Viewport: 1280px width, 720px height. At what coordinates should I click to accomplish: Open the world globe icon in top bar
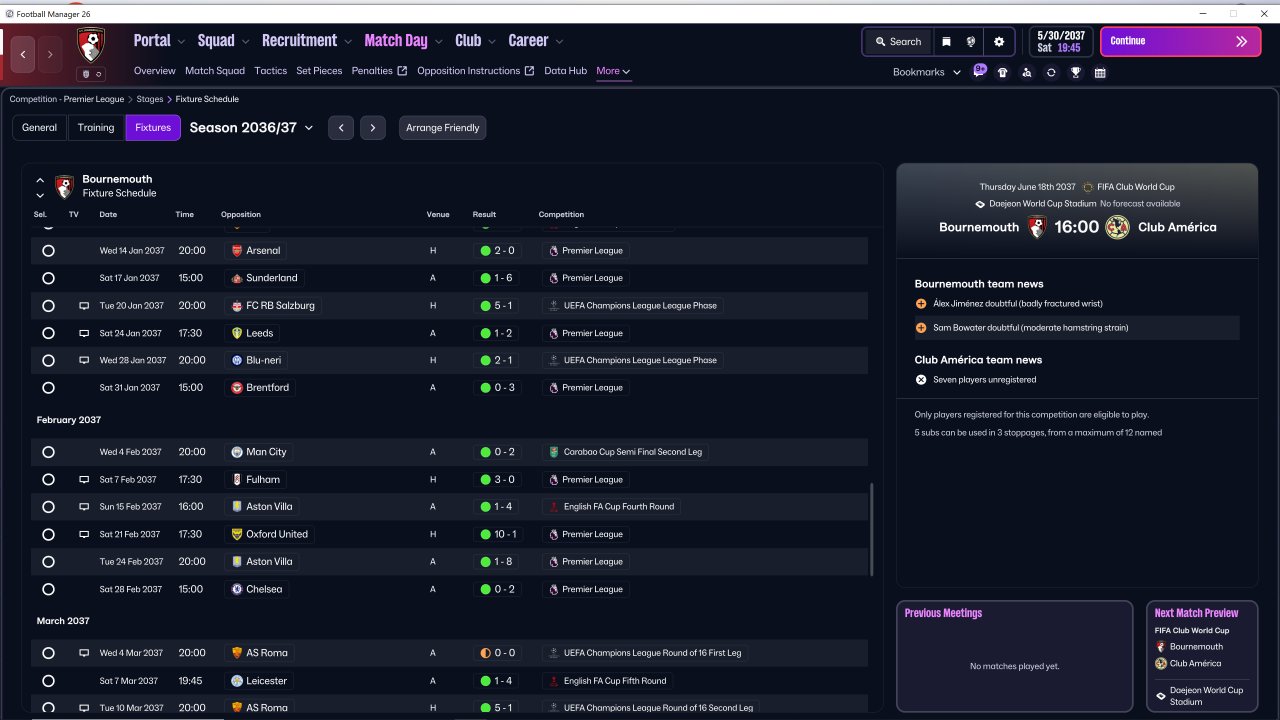[x=971, y=42]
